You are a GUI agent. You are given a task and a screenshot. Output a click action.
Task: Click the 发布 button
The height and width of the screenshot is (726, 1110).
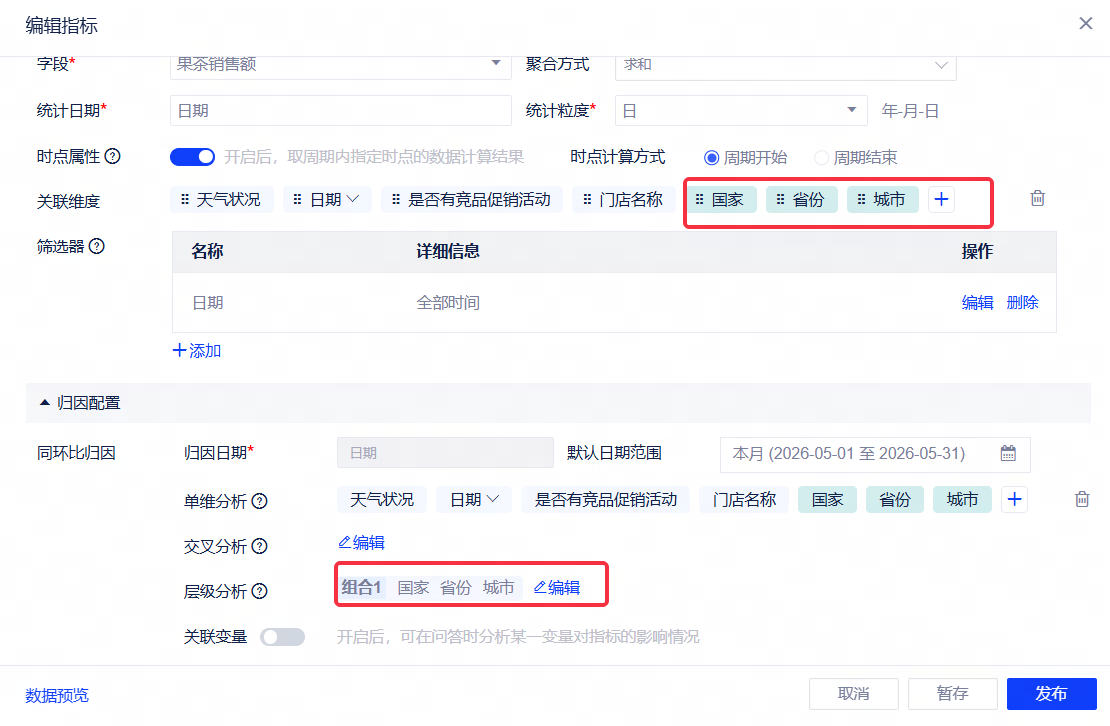1051,693
